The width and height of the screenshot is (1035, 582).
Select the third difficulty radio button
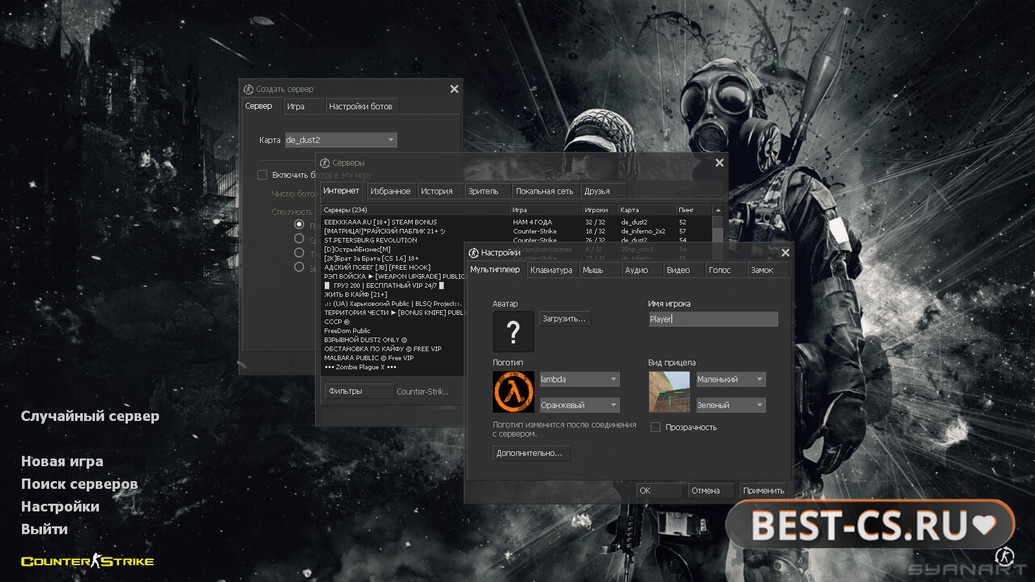[x=299, y=253]
